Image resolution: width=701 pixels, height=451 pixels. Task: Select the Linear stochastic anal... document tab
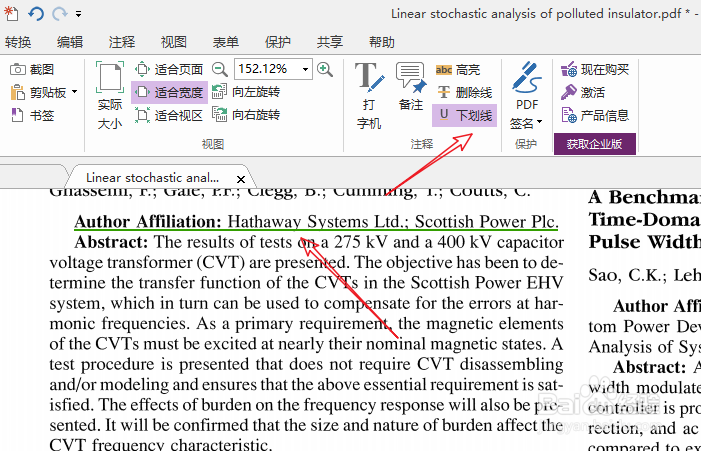153,178
